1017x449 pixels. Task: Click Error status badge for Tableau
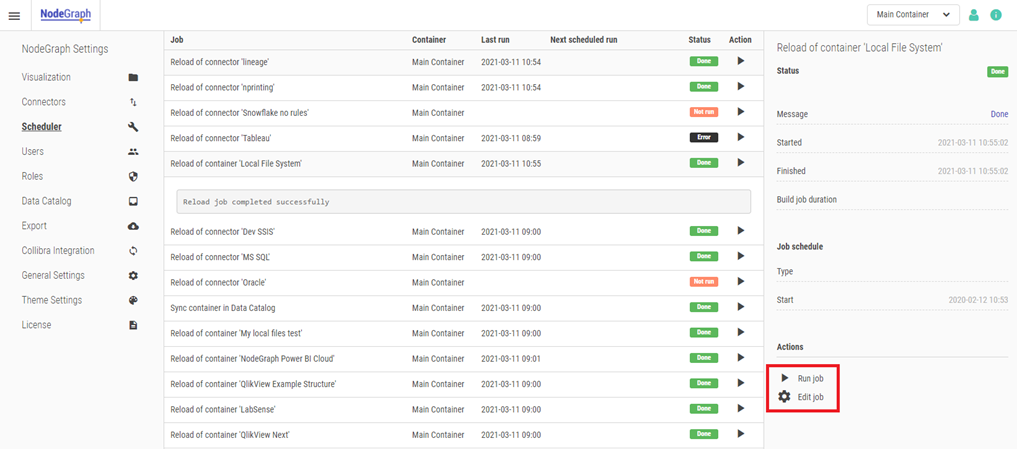point(703,137)
